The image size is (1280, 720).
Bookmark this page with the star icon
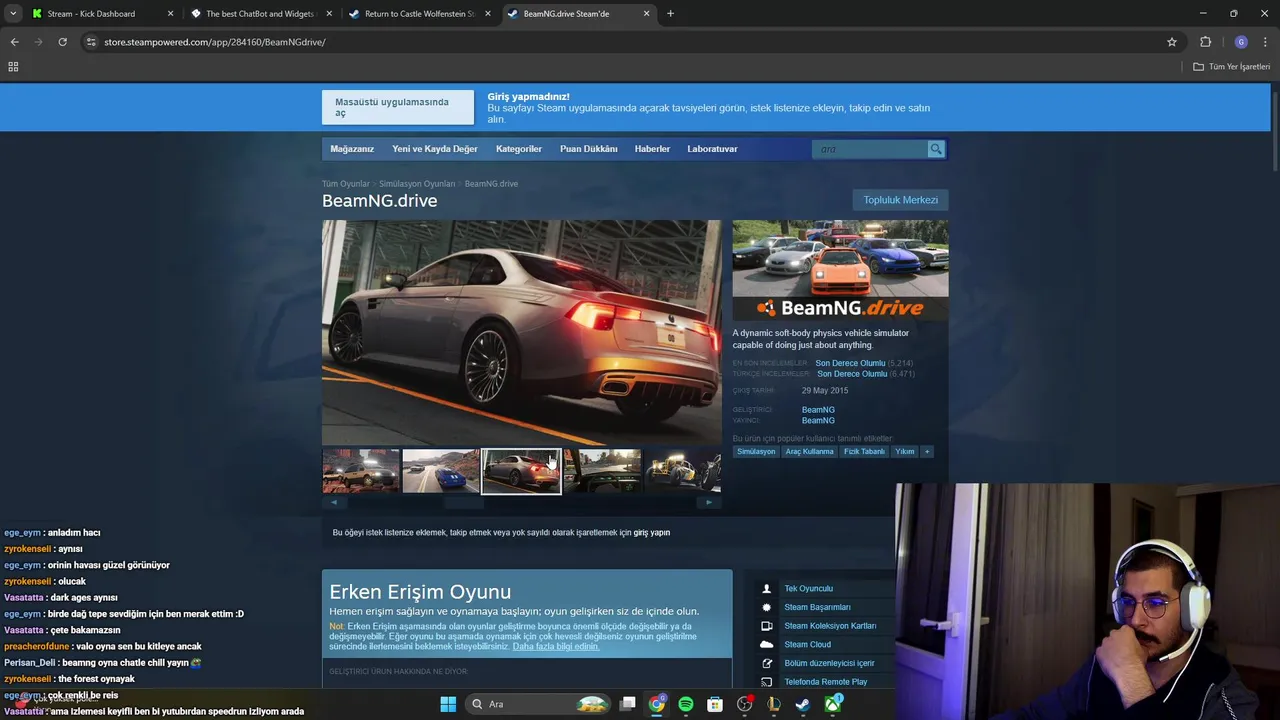(1172, 42)
